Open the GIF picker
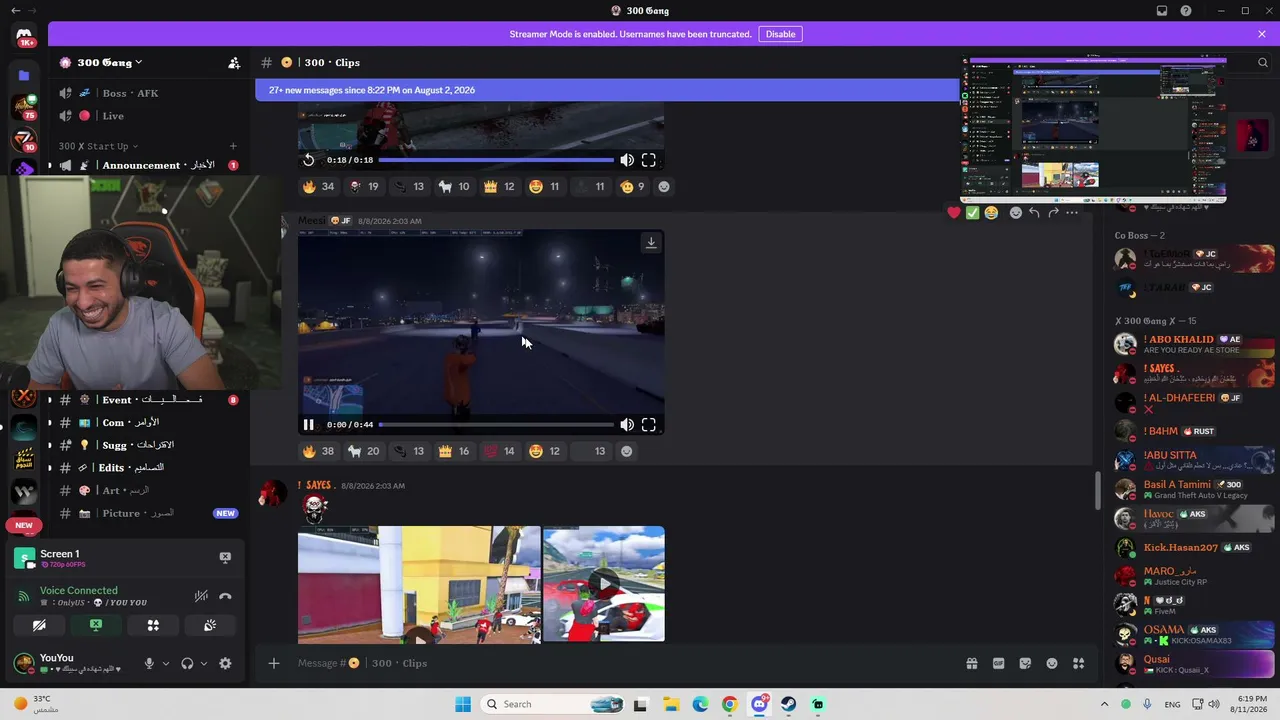This screenshot has width=1280, height=720. pyautogui.click(x=998, y=663)
